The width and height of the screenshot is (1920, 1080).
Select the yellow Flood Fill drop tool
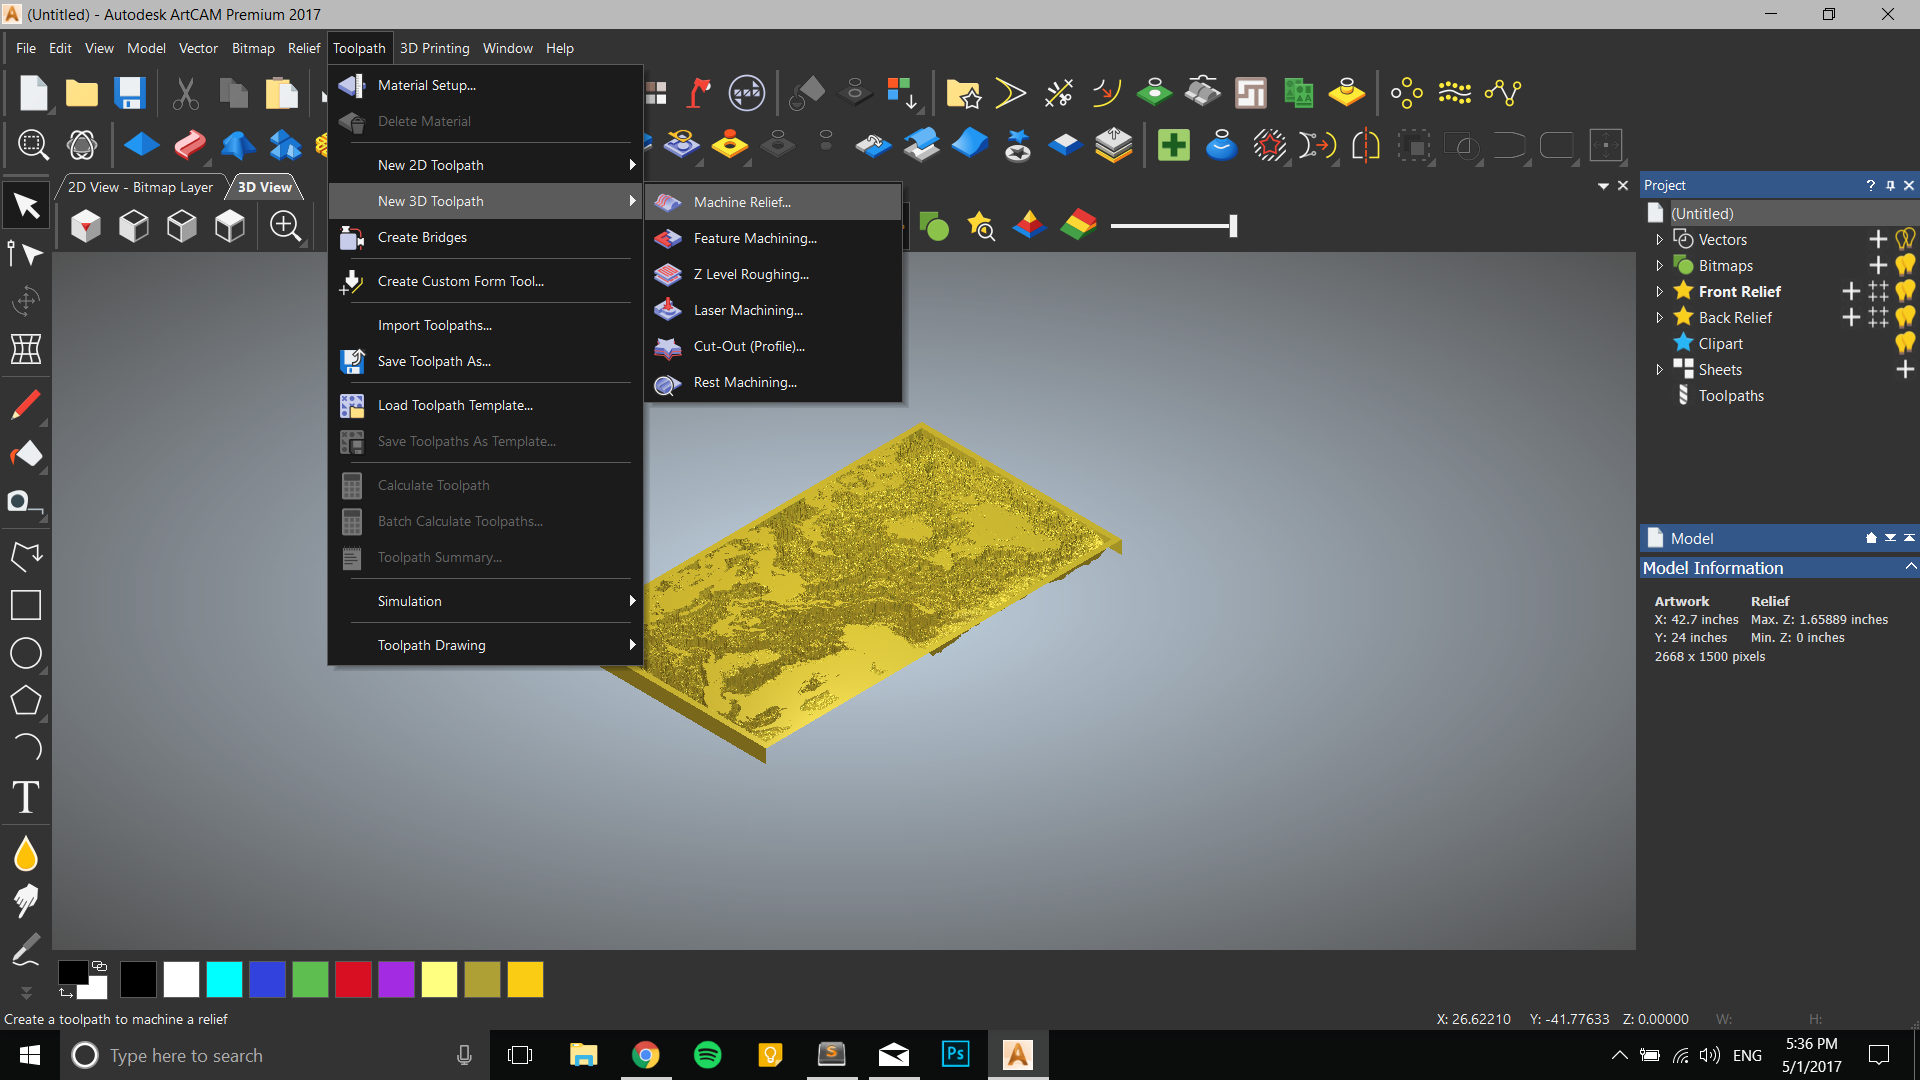pyautogui.click(x=26, y=855)
